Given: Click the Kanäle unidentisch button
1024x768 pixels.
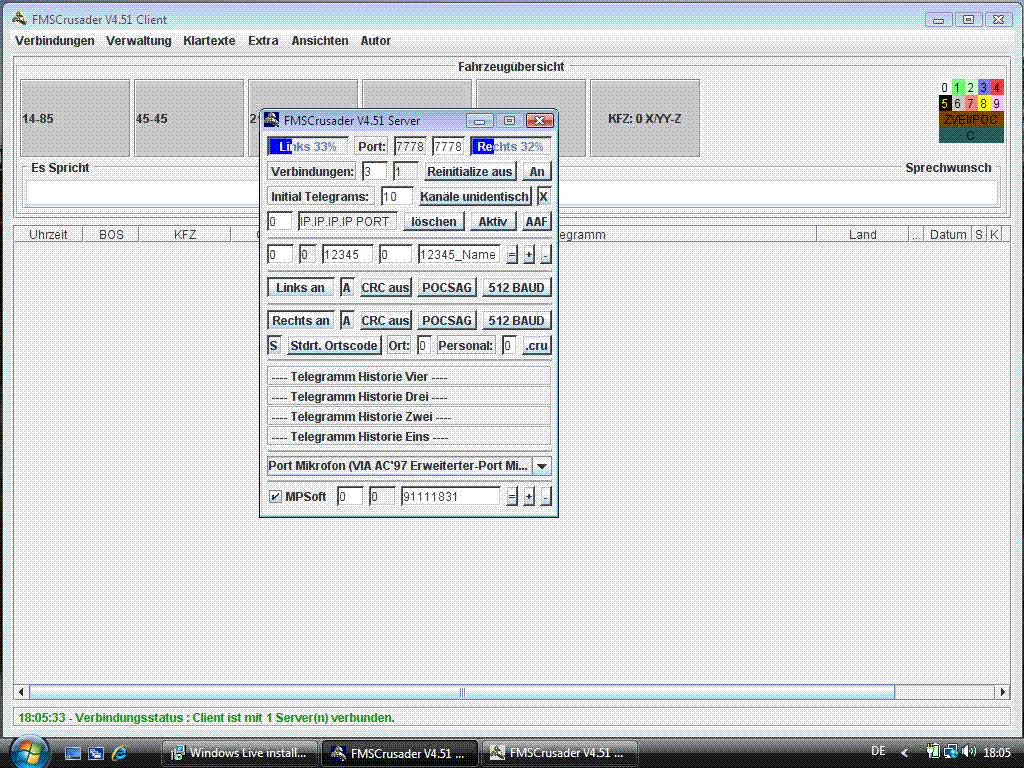Looking at the screenshot, I should pos(475,197).
